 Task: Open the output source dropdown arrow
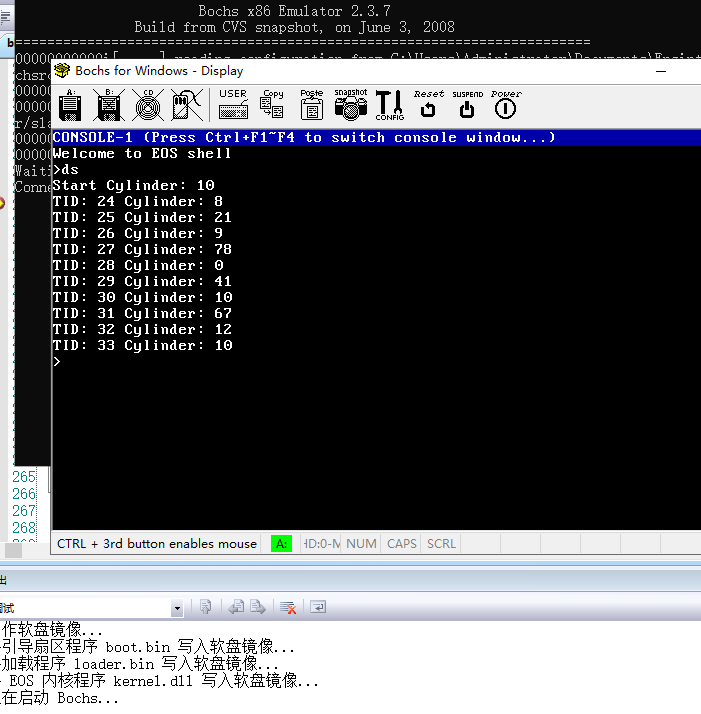click(177, 608)
